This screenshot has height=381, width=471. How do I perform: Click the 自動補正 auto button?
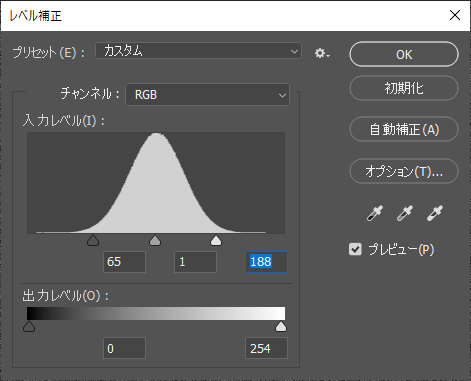404,129
